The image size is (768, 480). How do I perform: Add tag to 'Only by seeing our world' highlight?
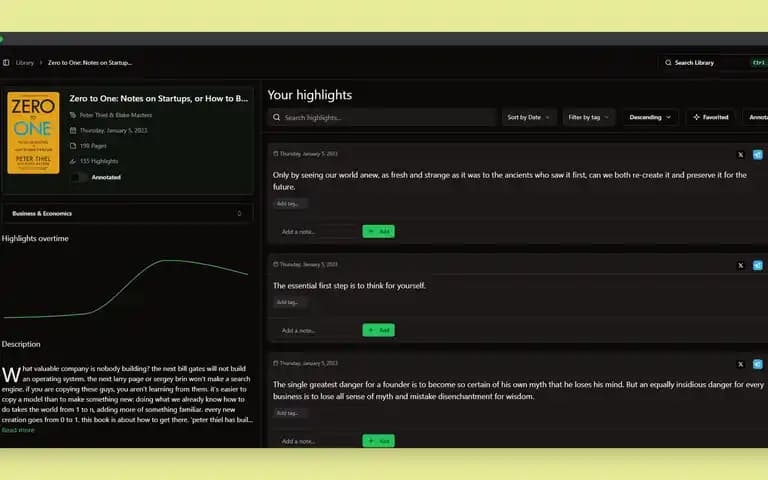click(290, 204)
